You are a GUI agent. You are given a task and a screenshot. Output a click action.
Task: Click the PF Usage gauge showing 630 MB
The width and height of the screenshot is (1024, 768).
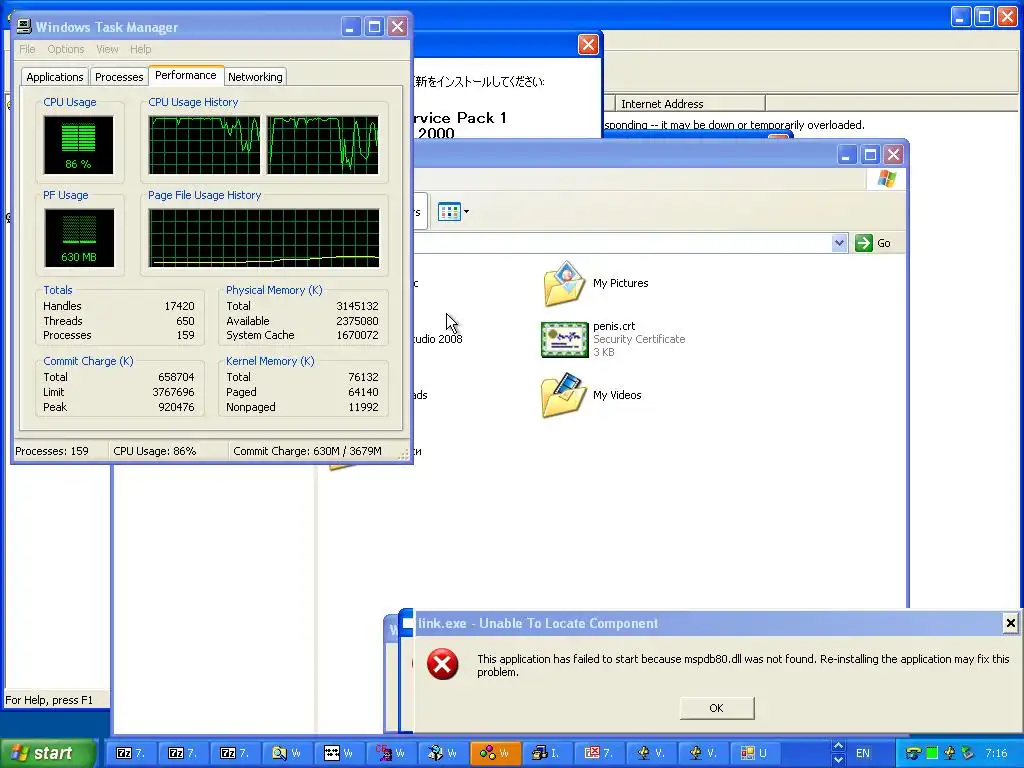(79, 238)
